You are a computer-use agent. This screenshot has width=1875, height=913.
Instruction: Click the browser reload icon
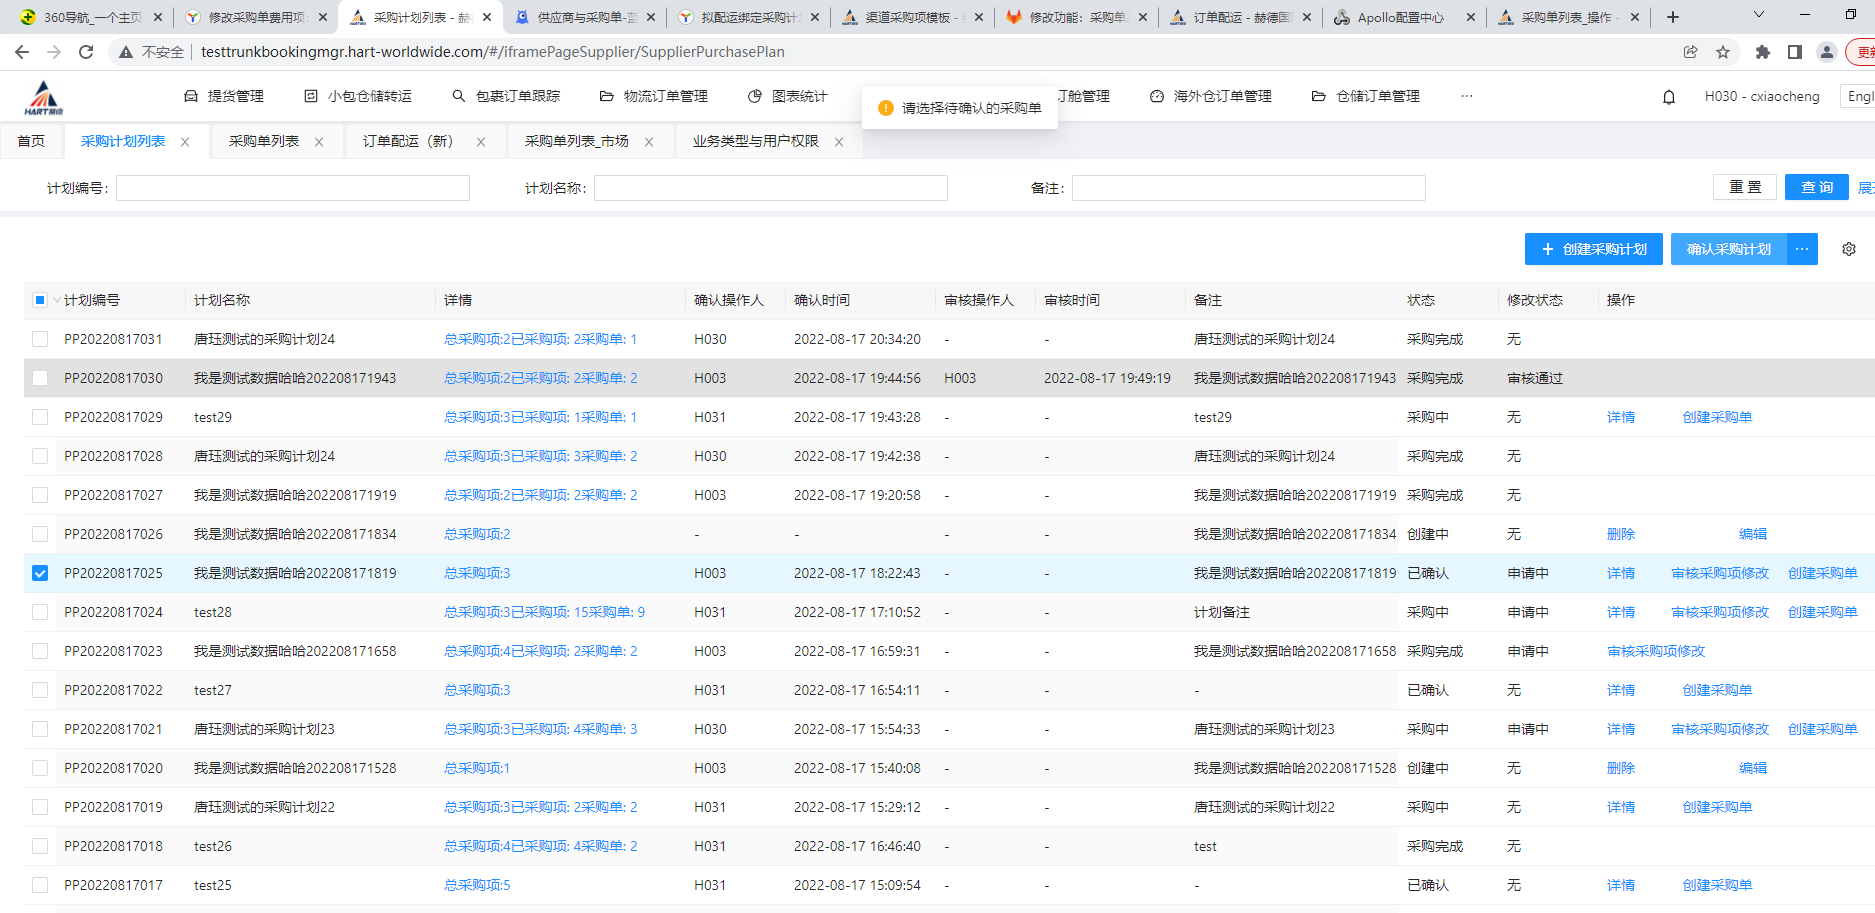(86, 52)
